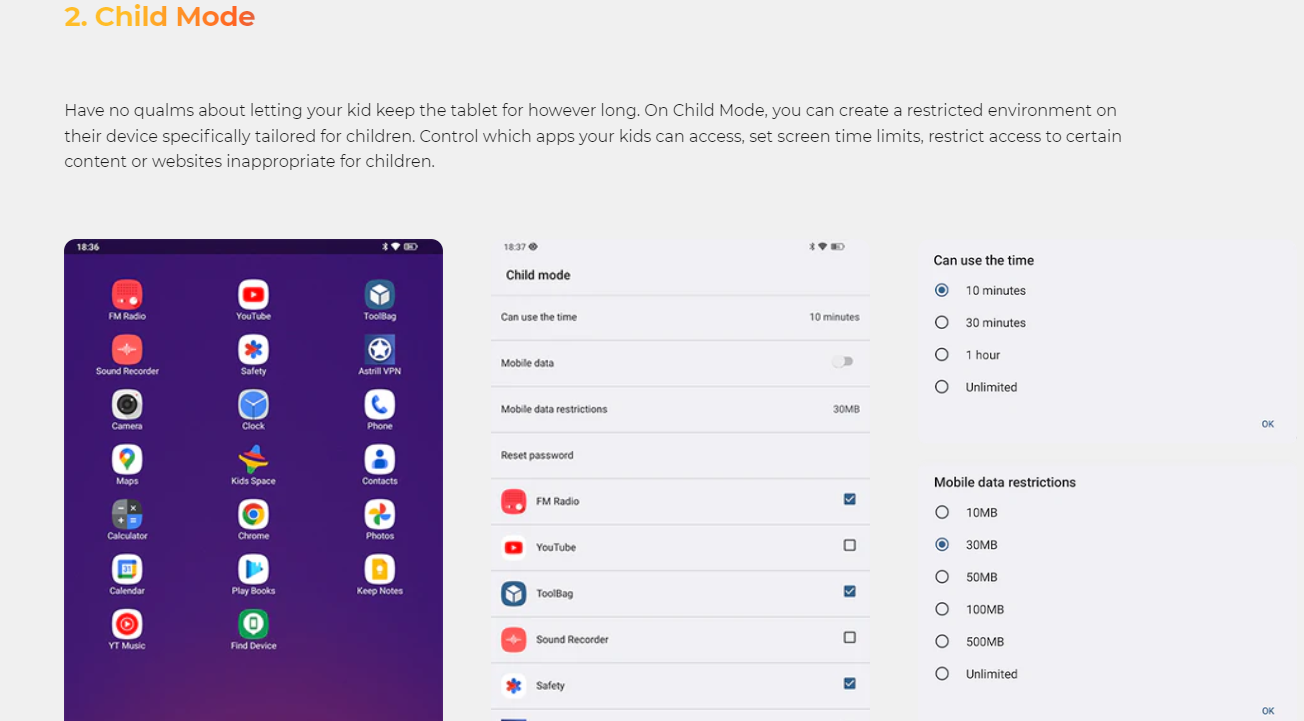This screenshot has height=721, width=1304.
Task: Tap the Safety app icon on home screen
Action: click(253, 350)
